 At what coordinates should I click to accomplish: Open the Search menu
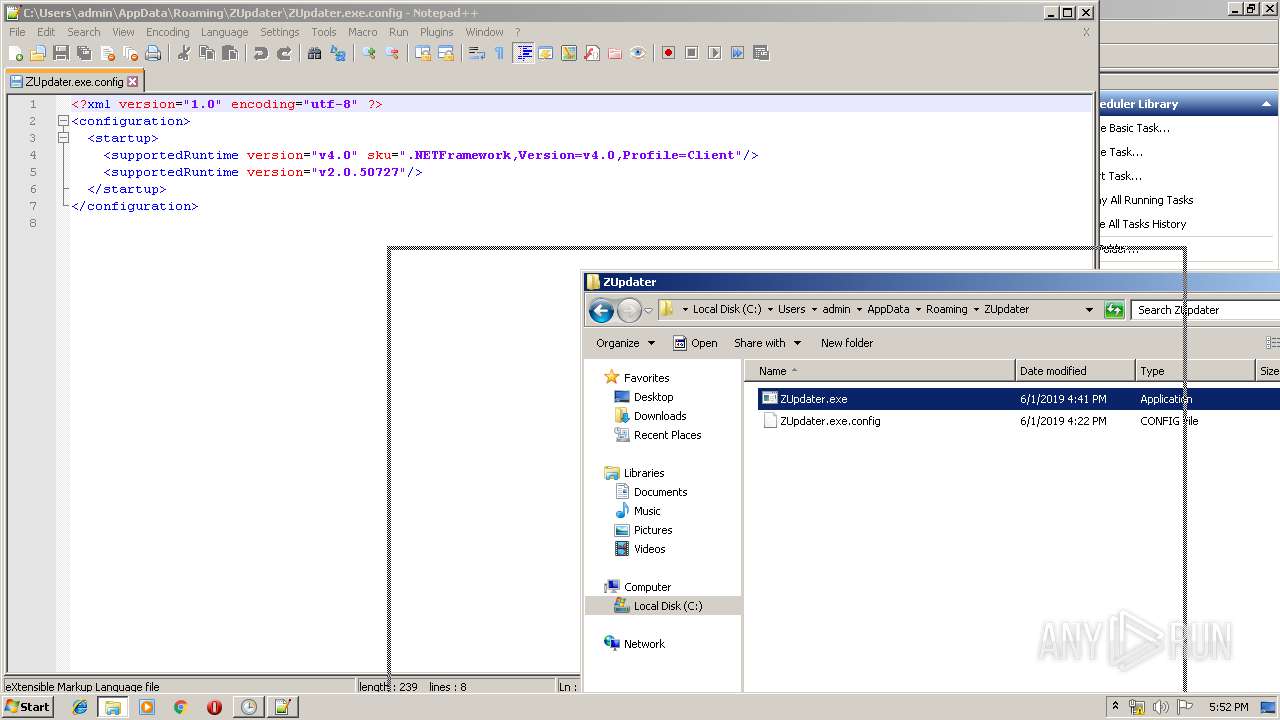point(84,32)
